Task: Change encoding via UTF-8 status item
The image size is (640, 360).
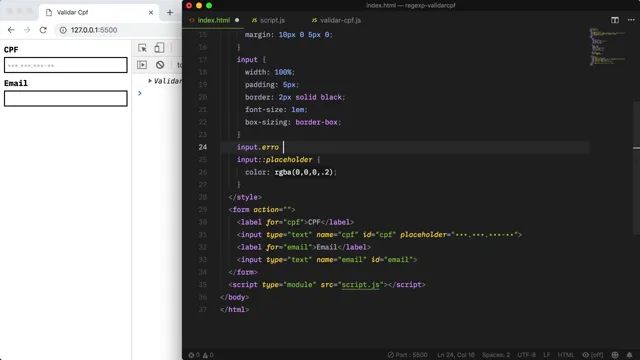Action: point(527,355)
